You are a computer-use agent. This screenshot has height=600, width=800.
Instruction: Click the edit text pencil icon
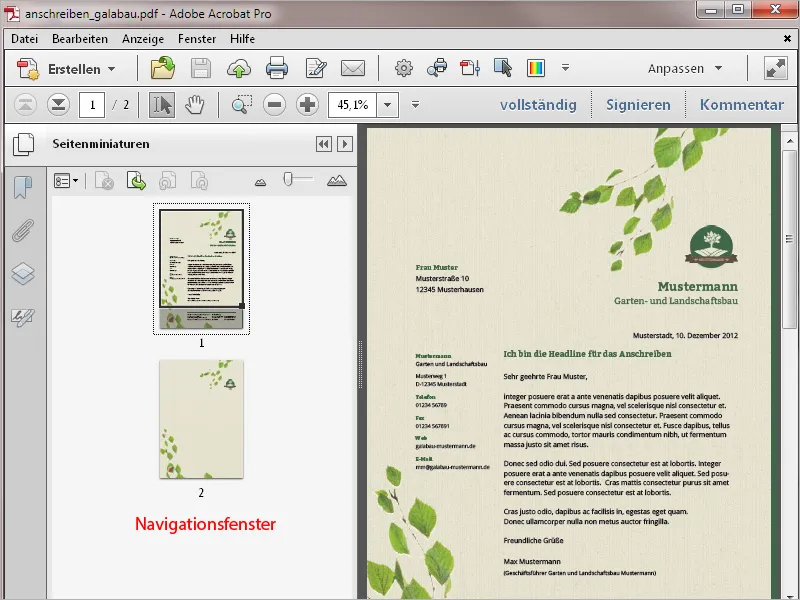coord(316,68)
